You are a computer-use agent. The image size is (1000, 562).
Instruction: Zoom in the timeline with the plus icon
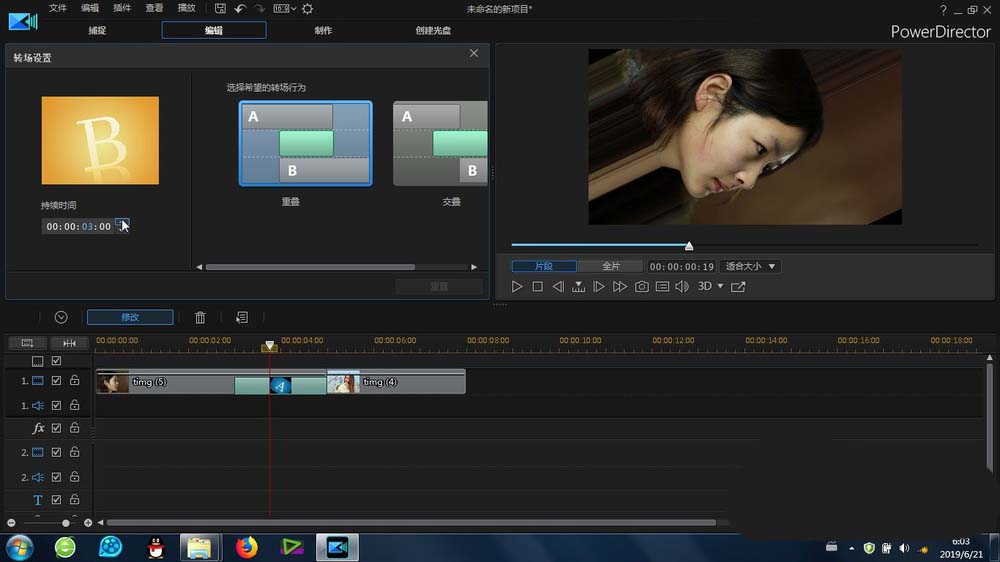pos(88,523)
